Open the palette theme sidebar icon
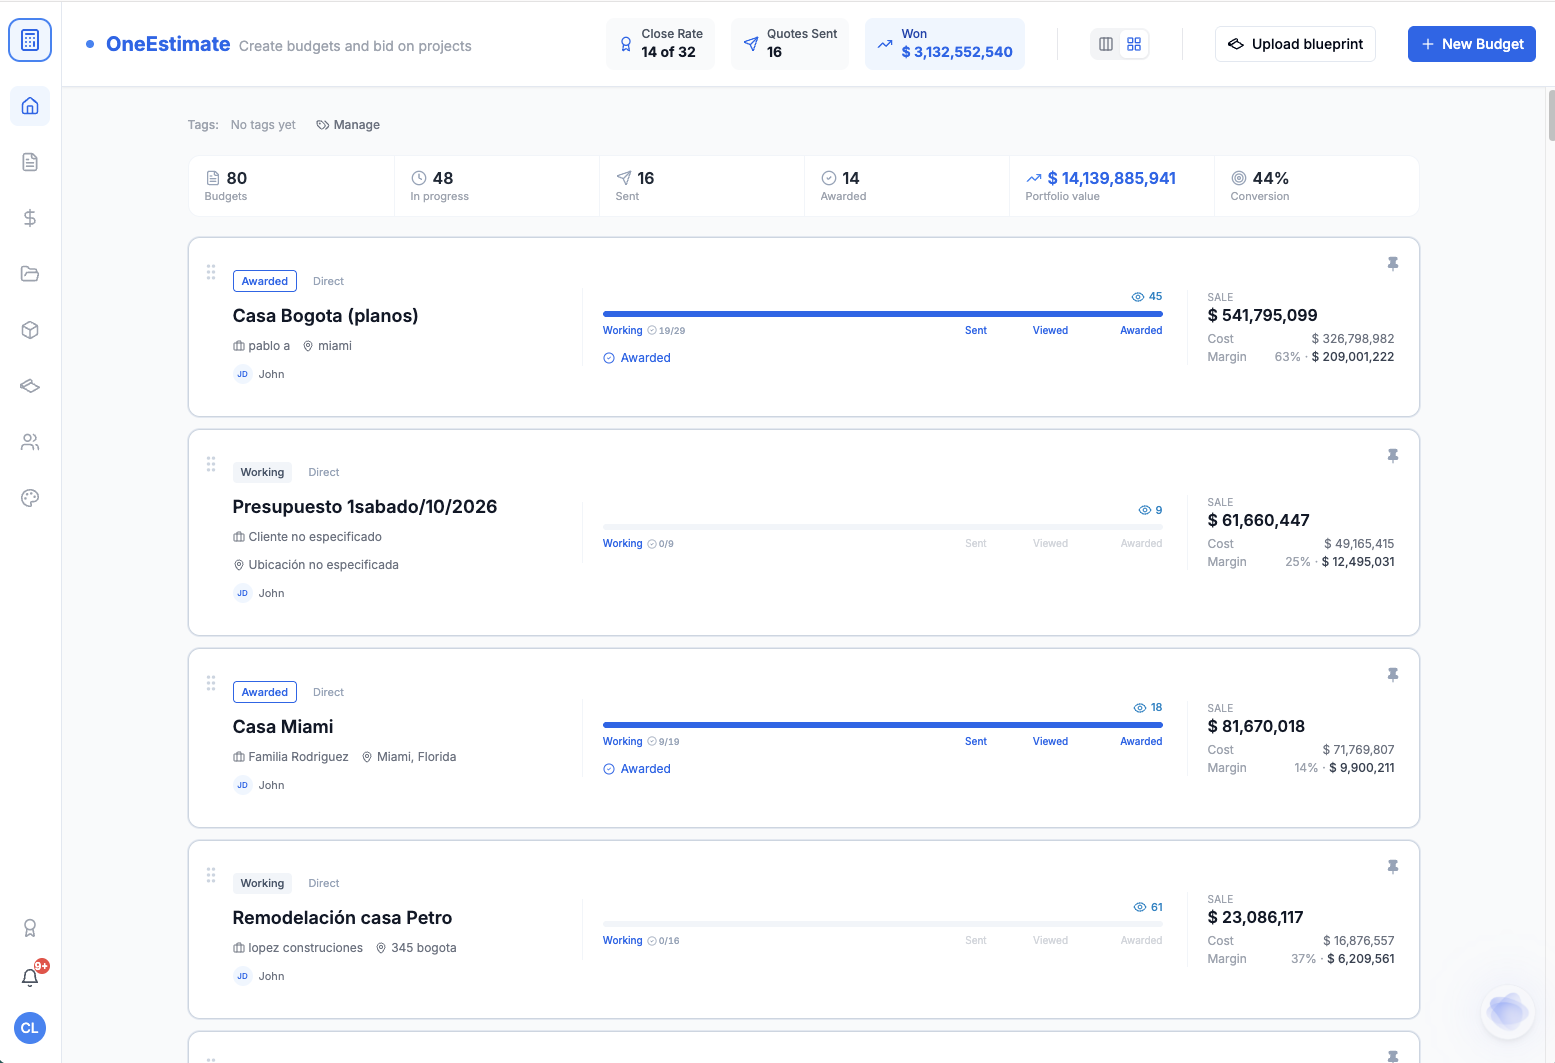Viewport: 1555px width, 1063px height. [x=30, y=498]
